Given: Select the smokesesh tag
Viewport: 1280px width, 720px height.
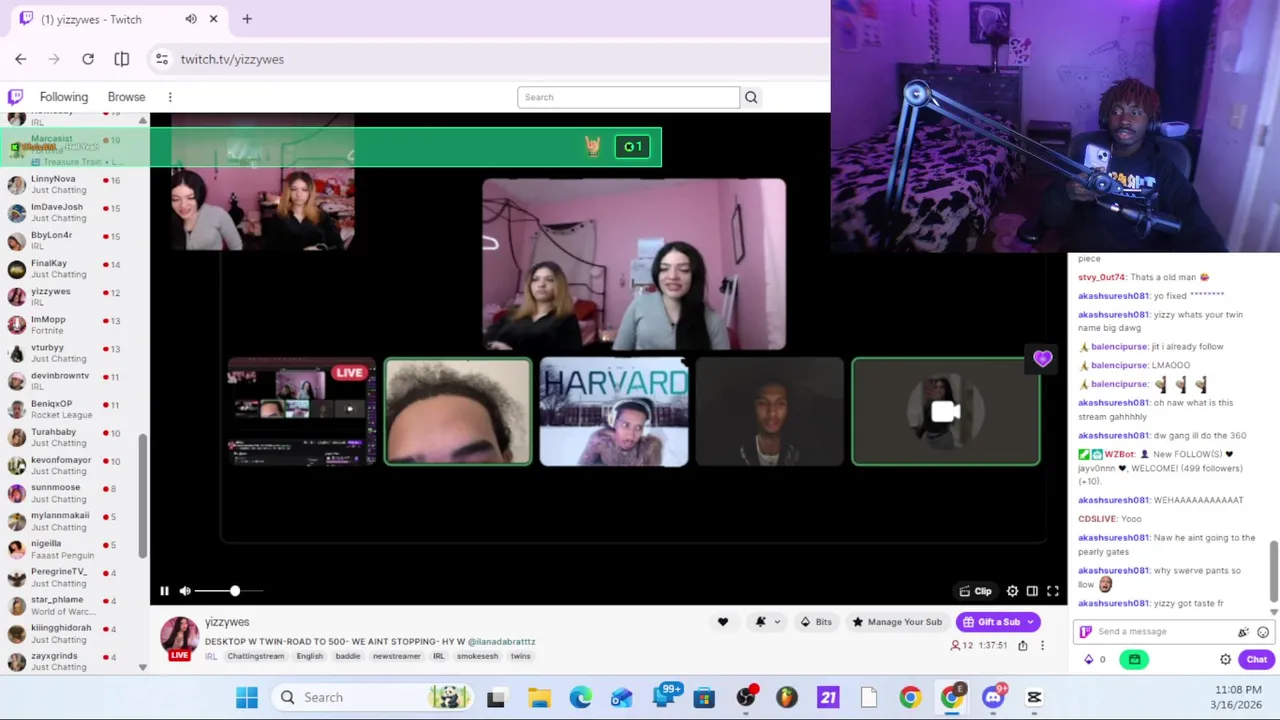Looking at the screenshot, I should (477, 656).
